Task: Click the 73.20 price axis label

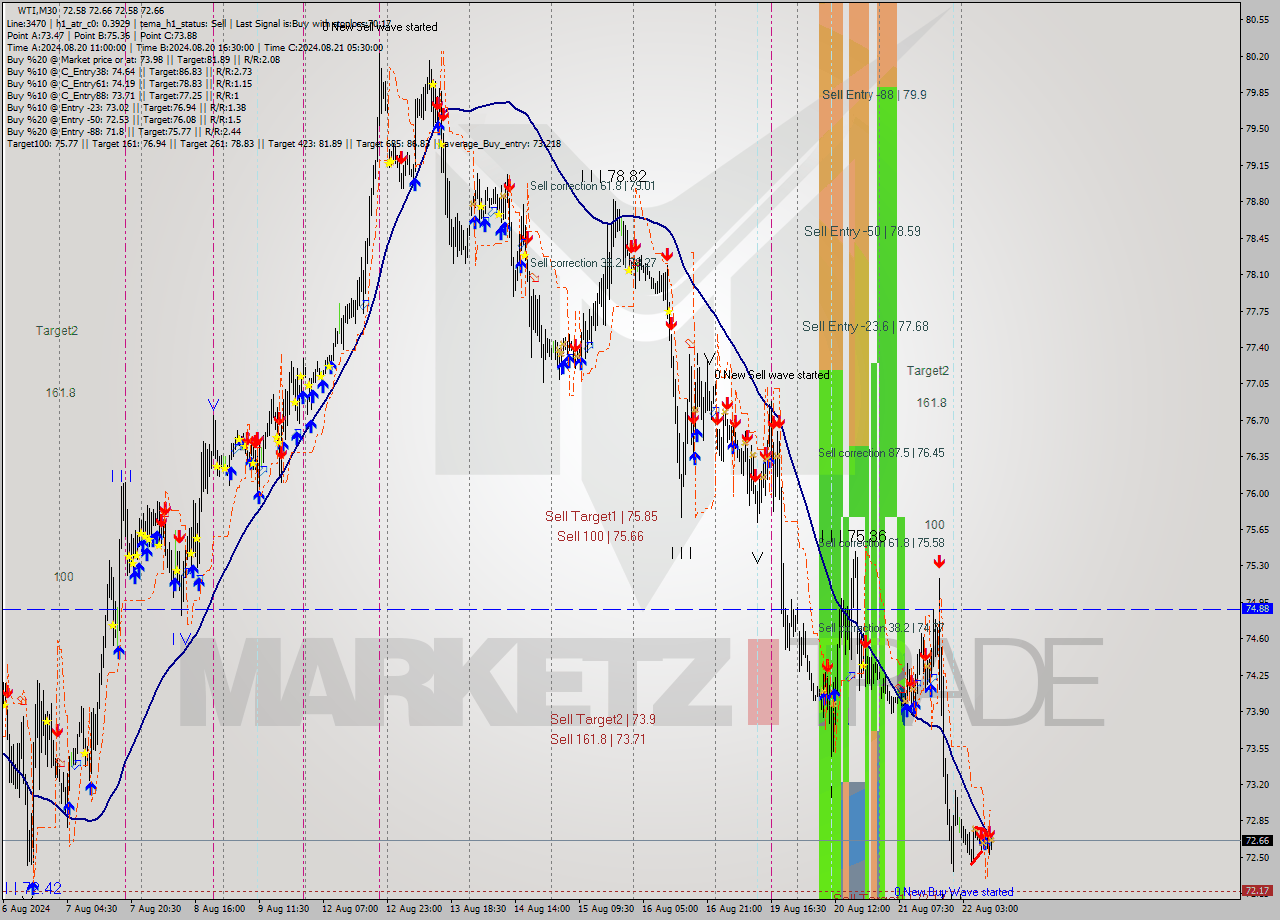Action: tap(1257, 785)
